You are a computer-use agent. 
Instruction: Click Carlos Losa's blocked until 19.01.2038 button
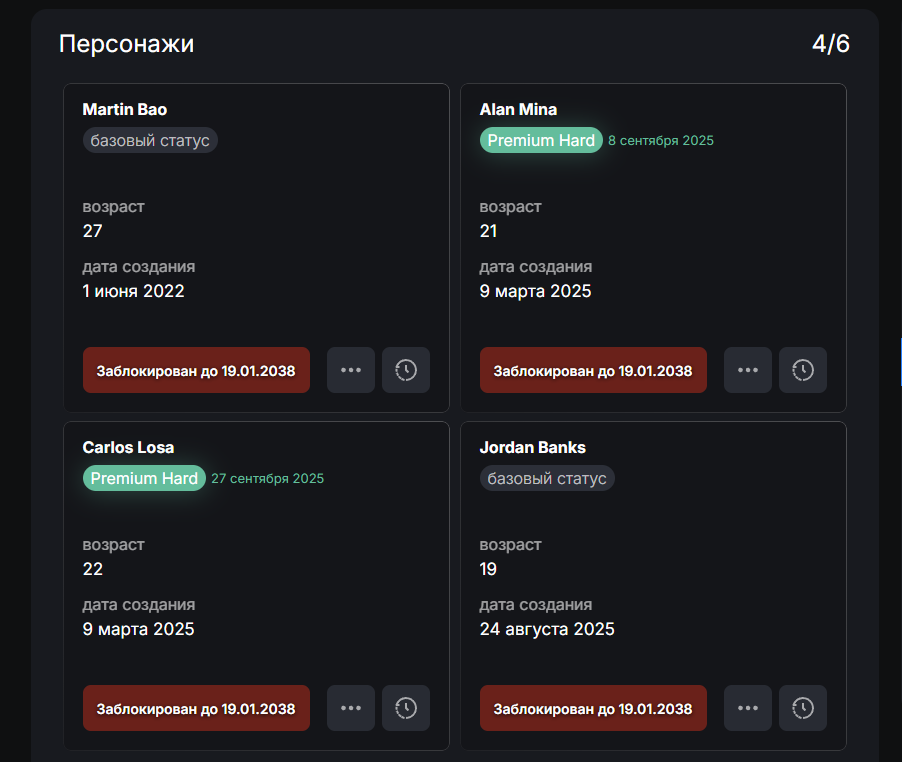point(196,708)
